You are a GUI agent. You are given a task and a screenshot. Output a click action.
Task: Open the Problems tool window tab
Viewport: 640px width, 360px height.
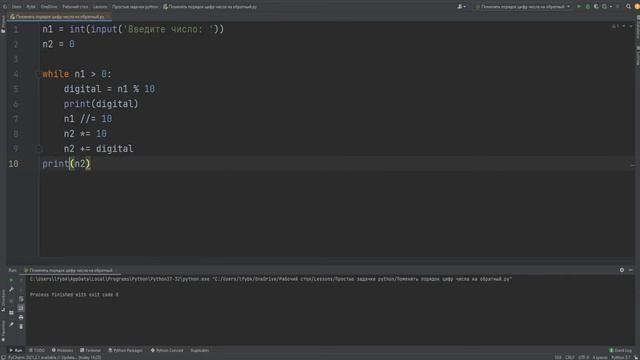(x=62, y=350)
